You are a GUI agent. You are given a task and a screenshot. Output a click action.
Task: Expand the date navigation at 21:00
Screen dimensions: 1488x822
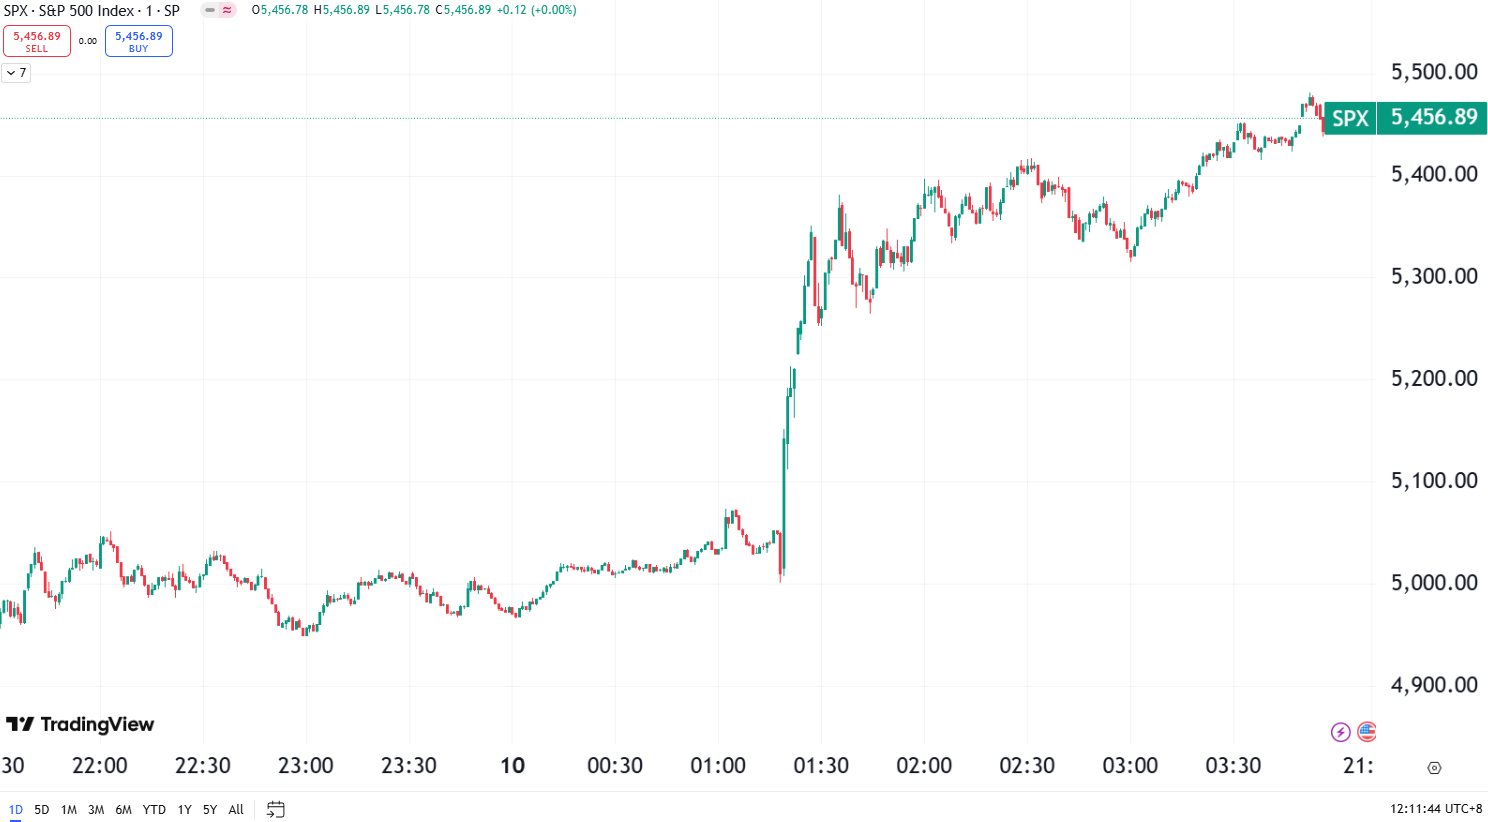1357,765
